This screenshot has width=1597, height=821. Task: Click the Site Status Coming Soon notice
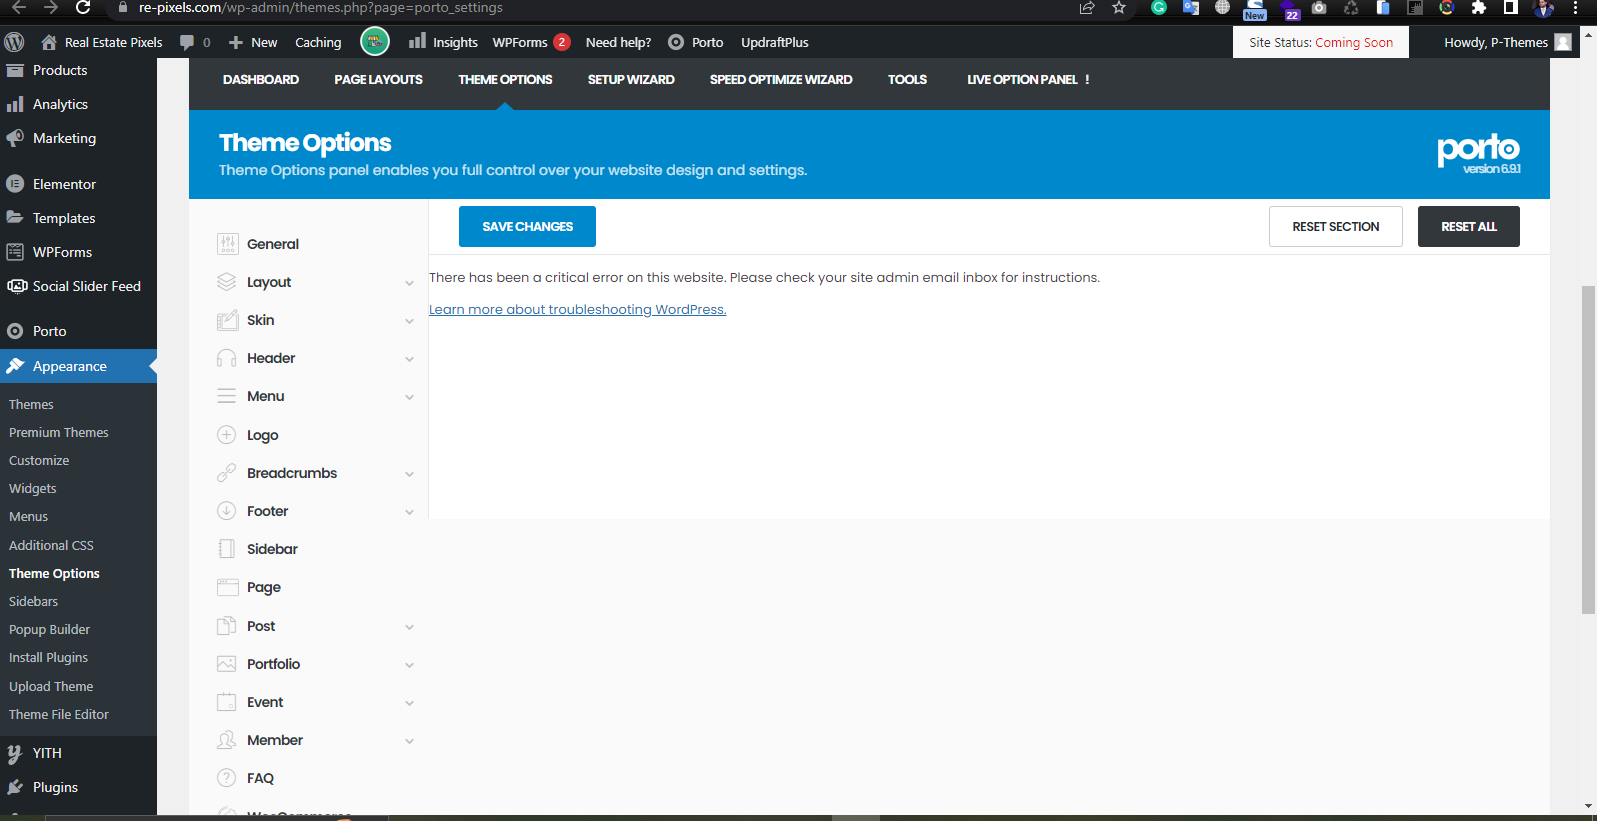click(x=1320, y=42)
